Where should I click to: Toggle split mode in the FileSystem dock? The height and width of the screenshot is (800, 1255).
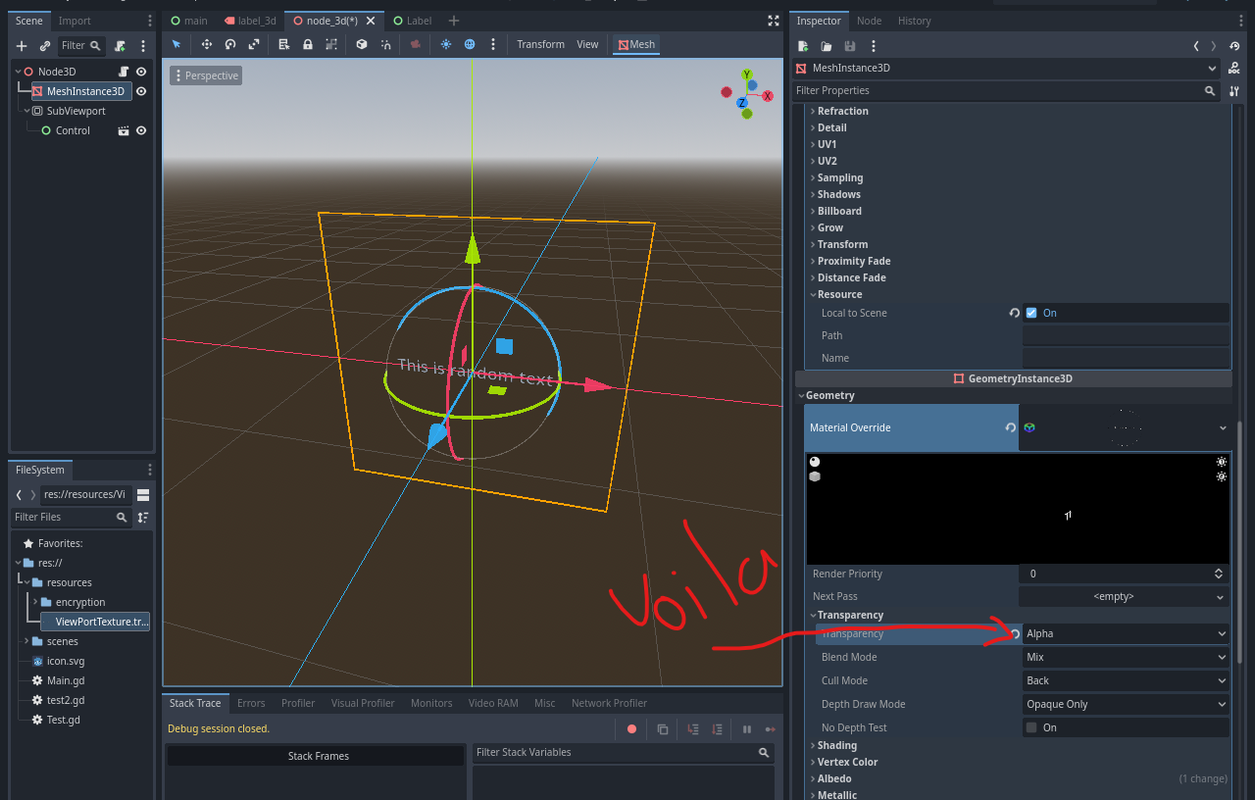click(x=143, y=495)
